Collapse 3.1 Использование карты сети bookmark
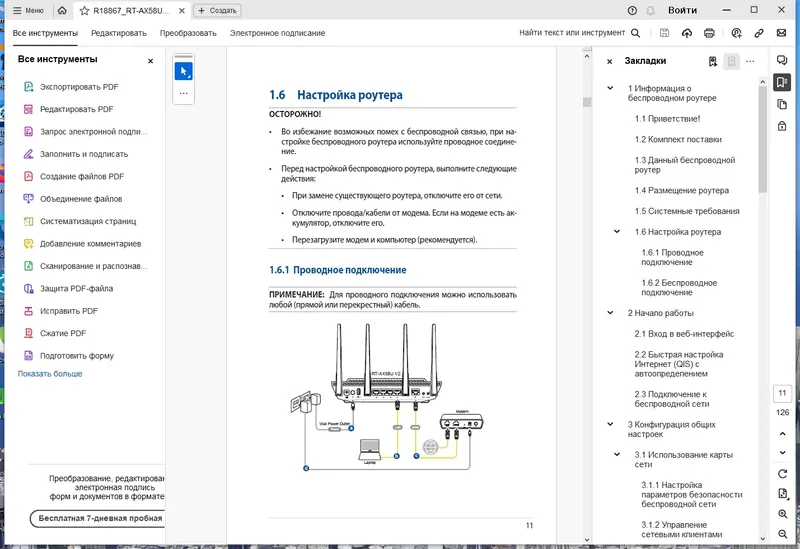 [x=617, y=455]
